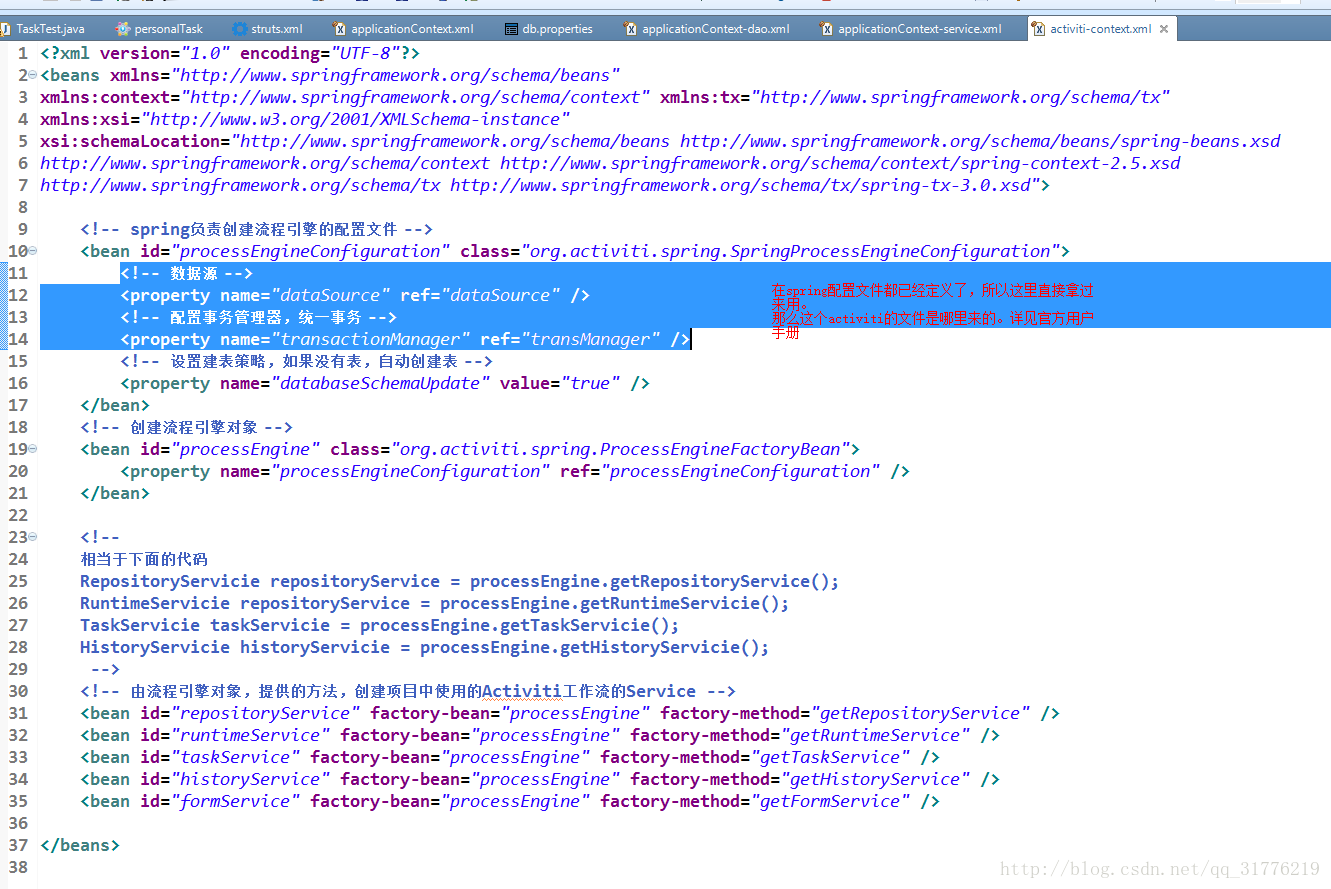Click the comment about 设置建表策略

tap(306, 361)
